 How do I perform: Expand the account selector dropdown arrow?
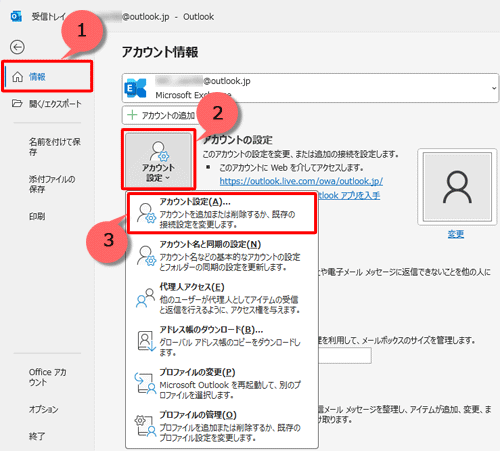click(494, 88)
